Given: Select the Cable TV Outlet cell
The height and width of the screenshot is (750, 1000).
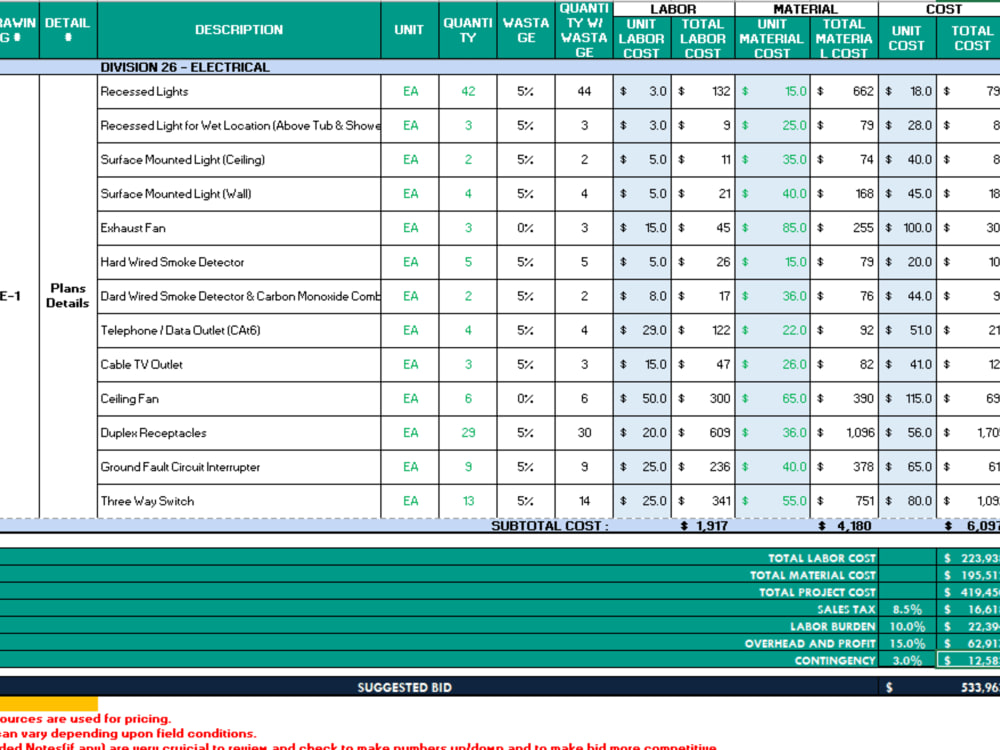Looking at the screenshot, I should coord(239,364).
